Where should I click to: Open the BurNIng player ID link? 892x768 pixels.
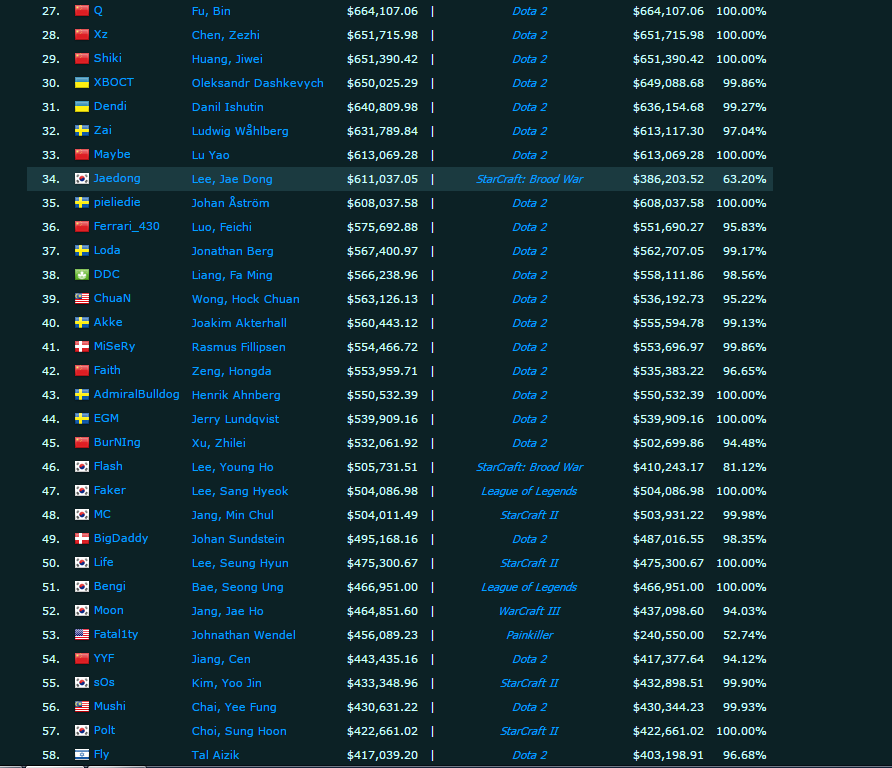coord(117,443)
